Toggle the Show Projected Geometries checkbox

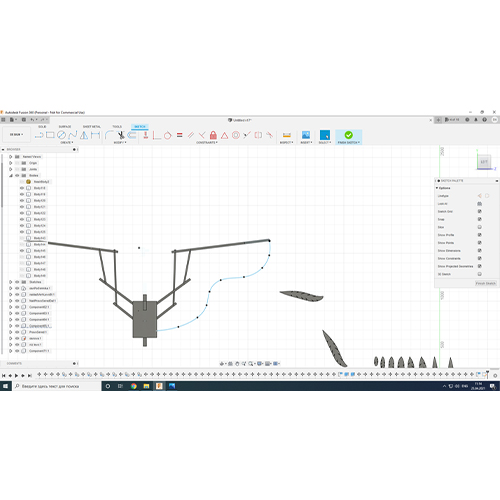tap(480, 266)
